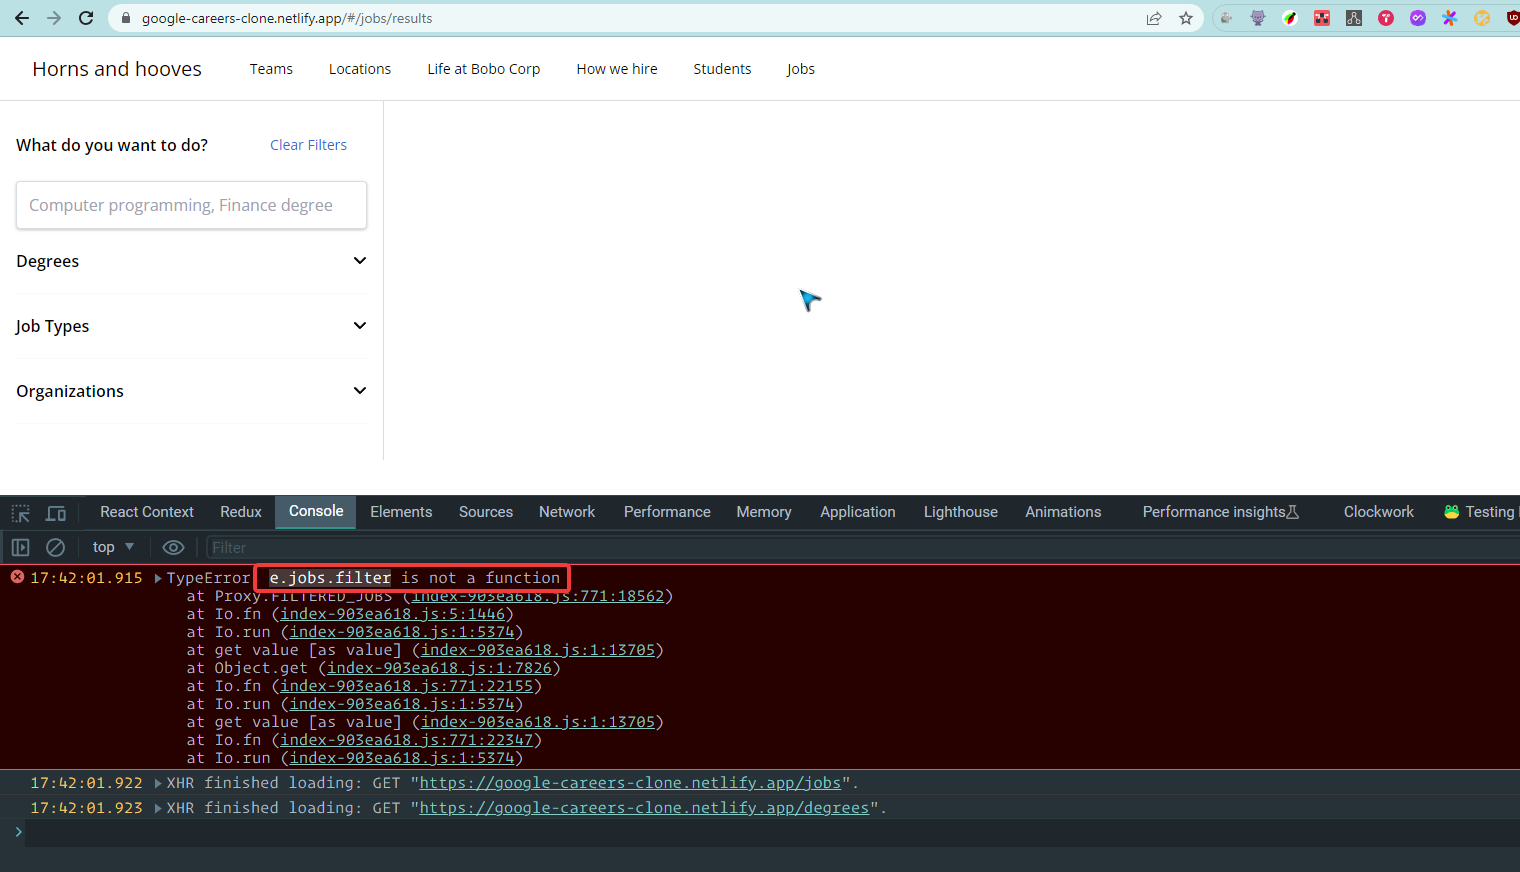Viewport: 1520px width, 872px height.
Task: Open the Sources tab
Action: (x=486, y=512)
